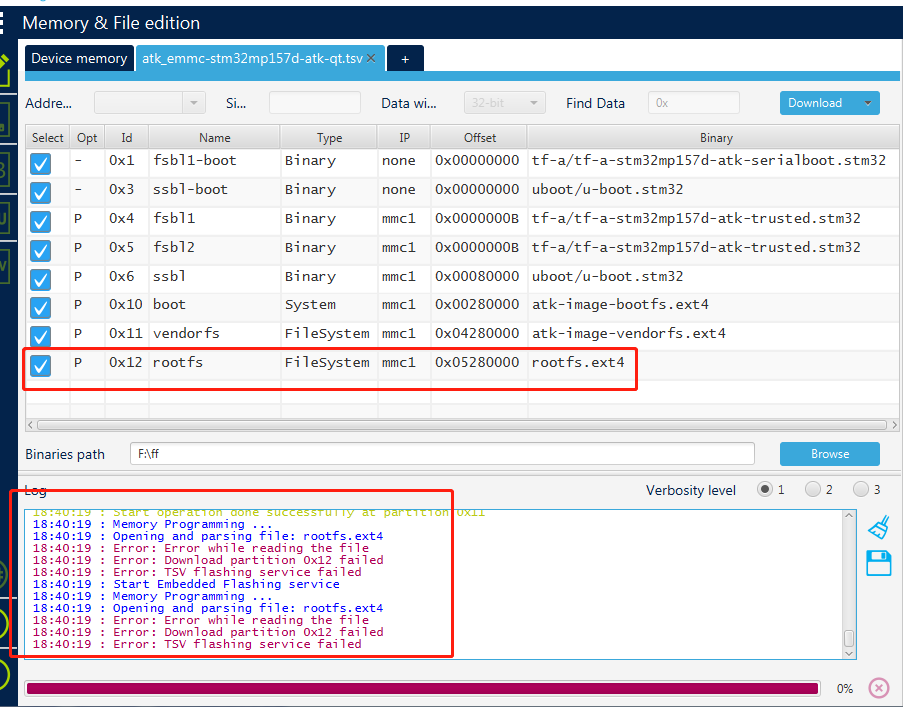
Task: Click the "System" type cell
Action: tap(329, 305)
